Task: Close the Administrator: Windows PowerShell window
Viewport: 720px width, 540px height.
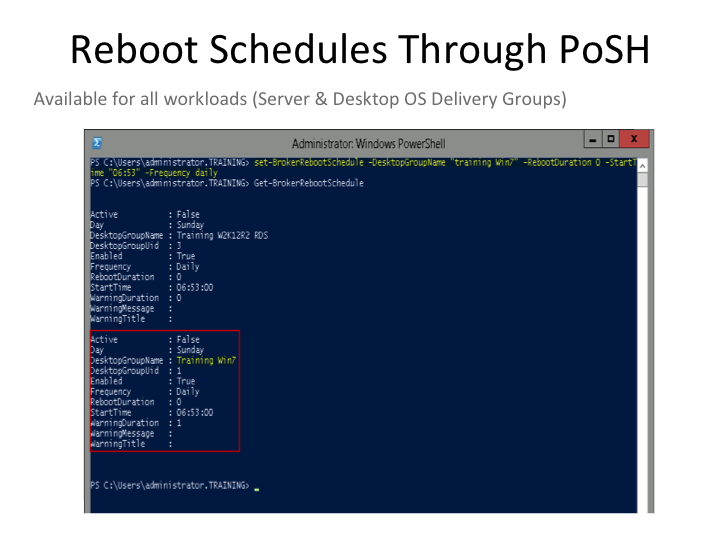Action: 634,139
